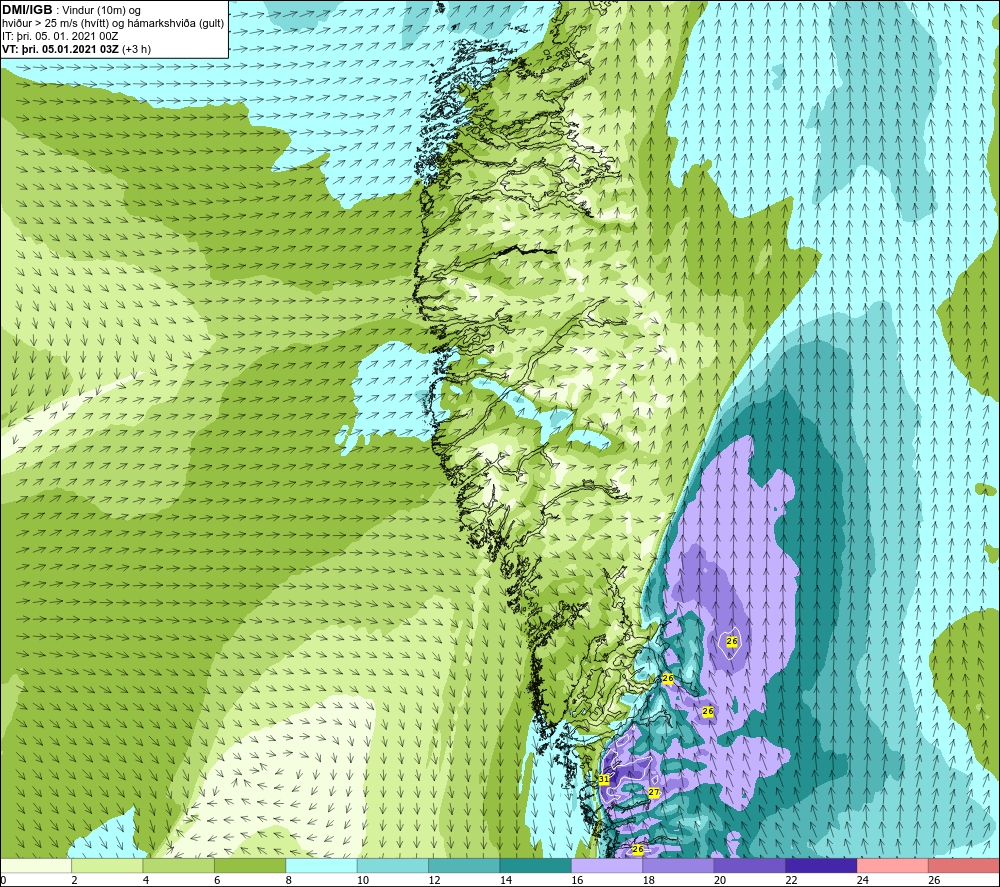
Task: Select the 2–4 m/s light green legend swatch
Action: [x=108, y=865]
